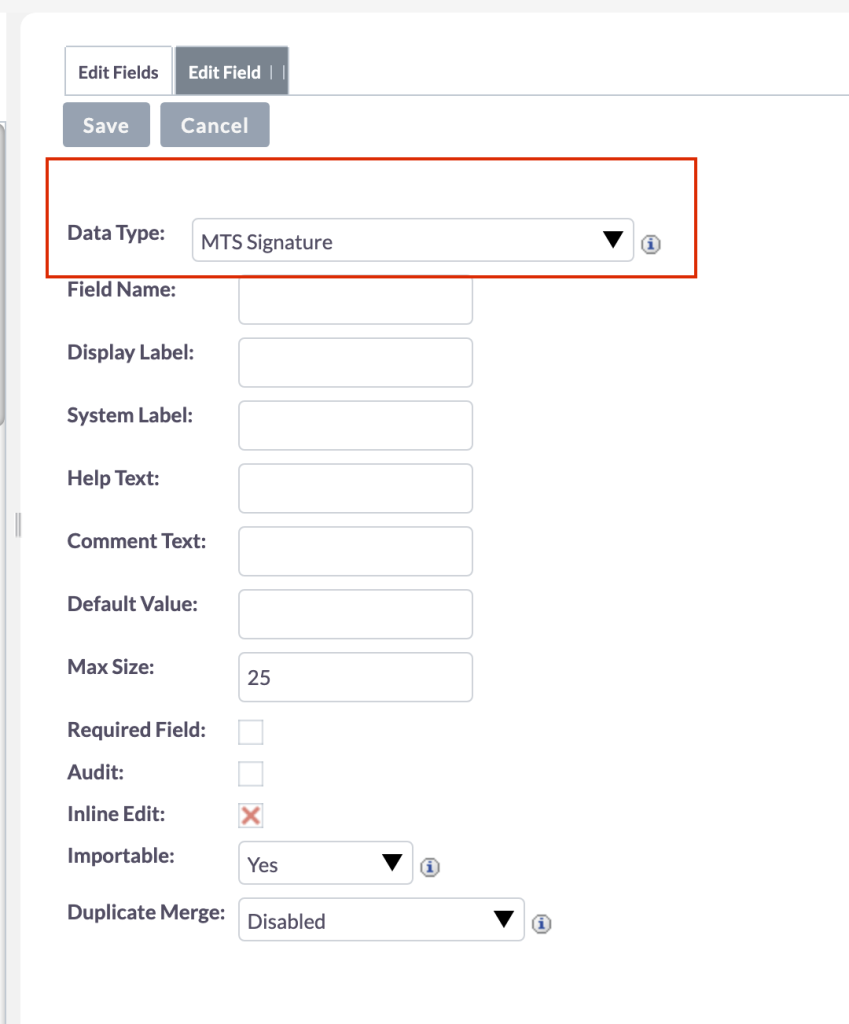The width and height of the screenshot is (849, 1024).
Task: Click info icon beside Duplicate Merge dropdown
Action: pyautogui.click(x=541, y=923)
